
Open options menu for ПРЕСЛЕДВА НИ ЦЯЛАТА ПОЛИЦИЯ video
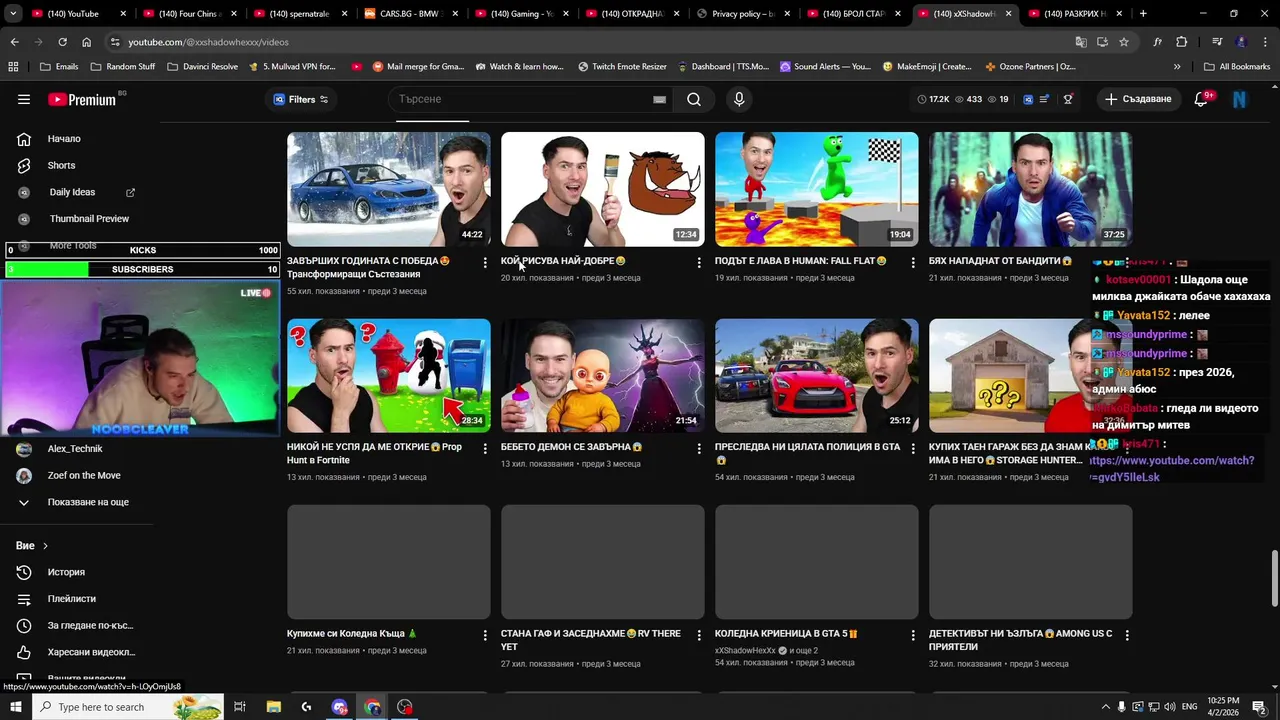913,448
